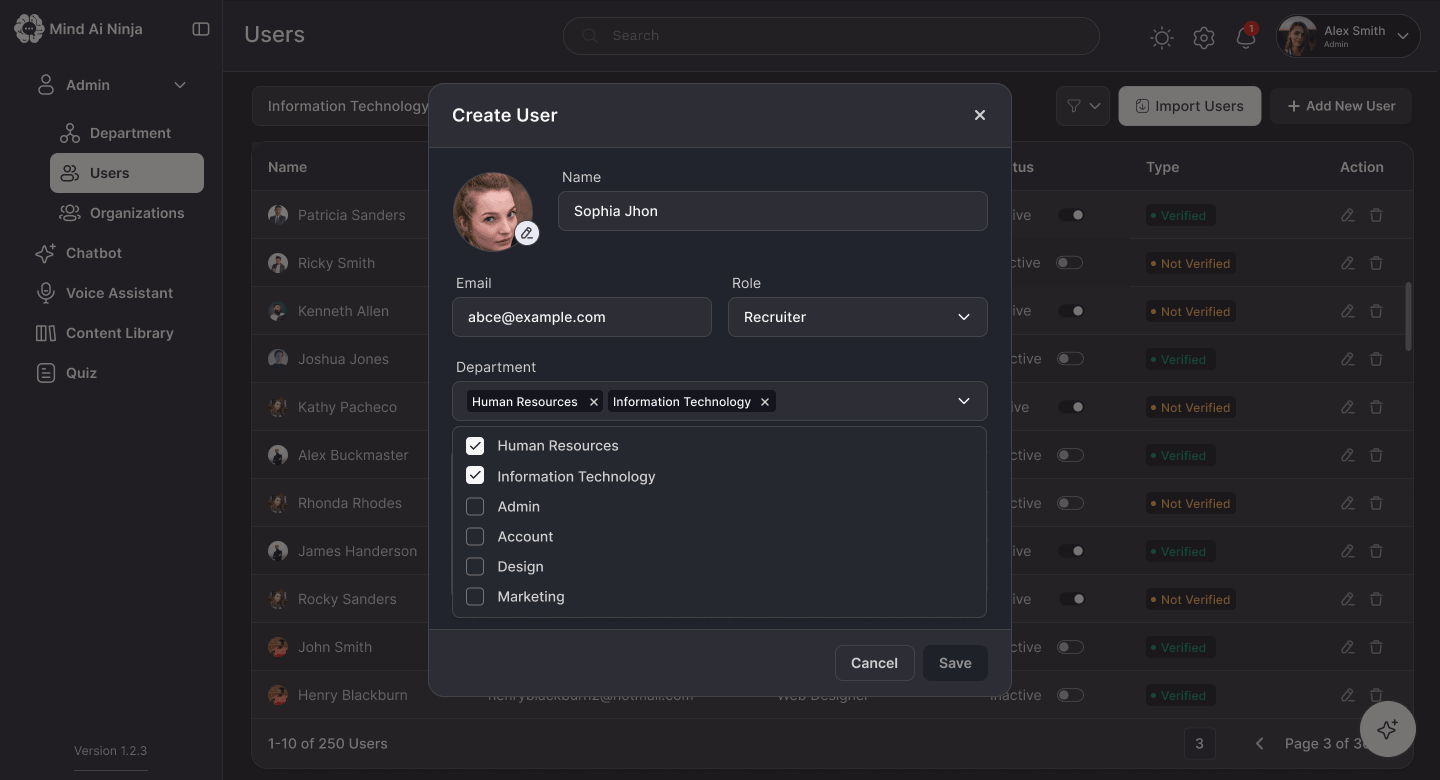The width and height of the screenshot is (1440, 780).
Task: Remove Information Technology tag from Department
Action: tap(765, 402)
